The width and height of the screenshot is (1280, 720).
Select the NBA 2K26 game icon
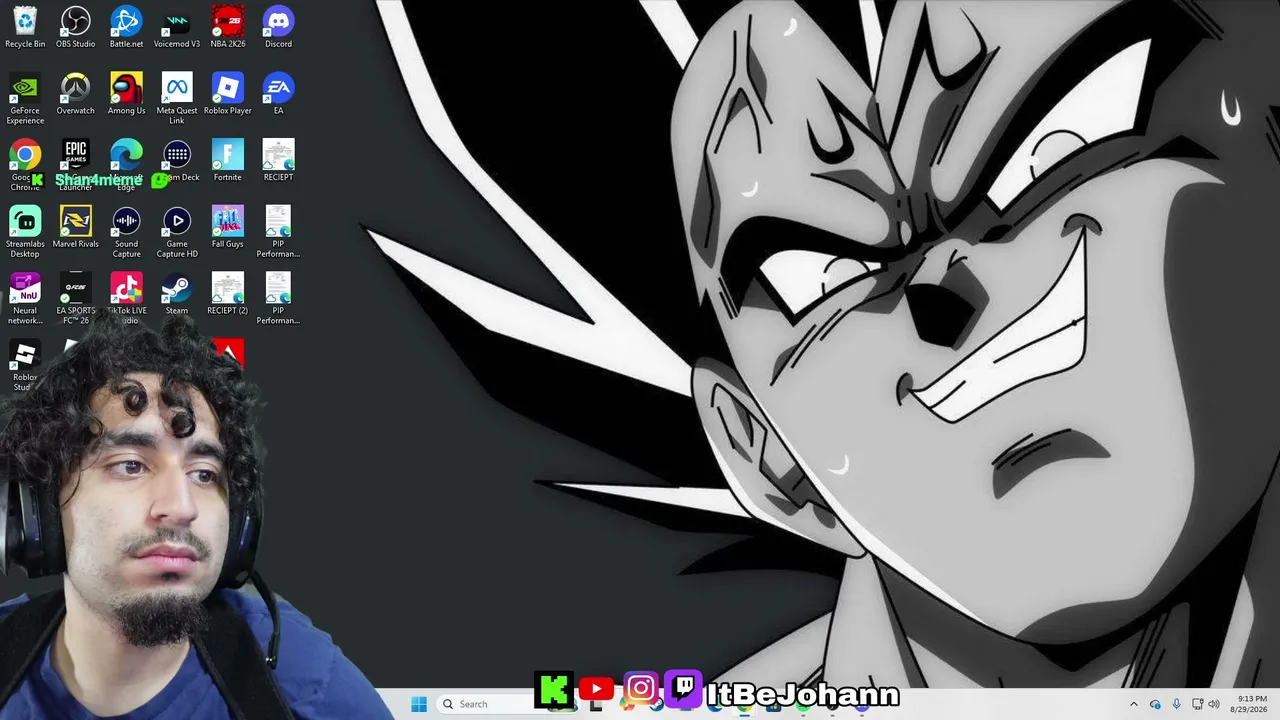click(x=228, y=27)
